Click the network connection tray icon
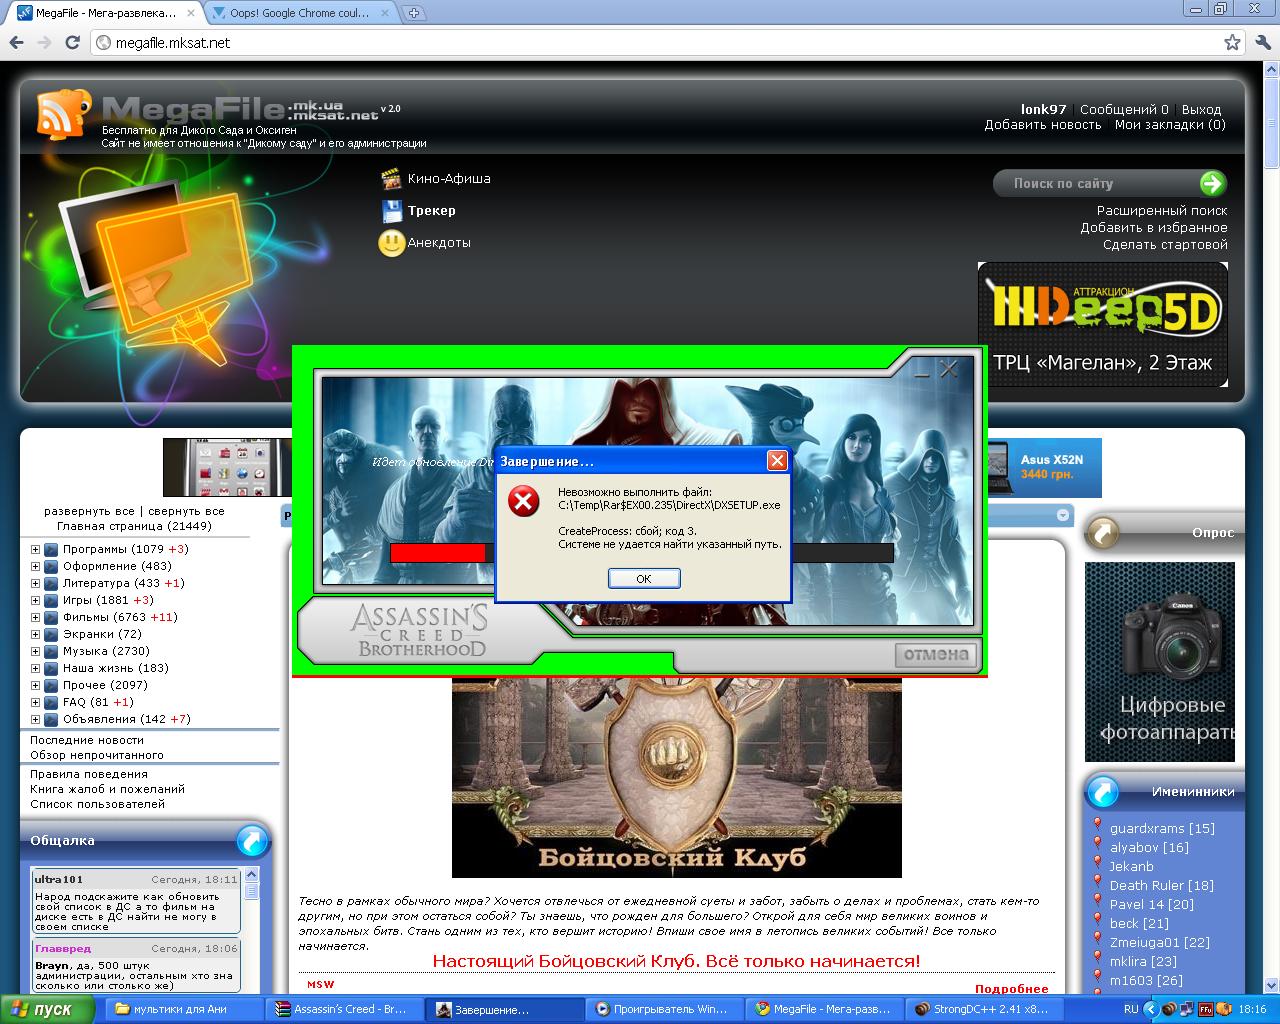Image resolution: width=1280 pixels, height=1024 pixels. 1187,1010
